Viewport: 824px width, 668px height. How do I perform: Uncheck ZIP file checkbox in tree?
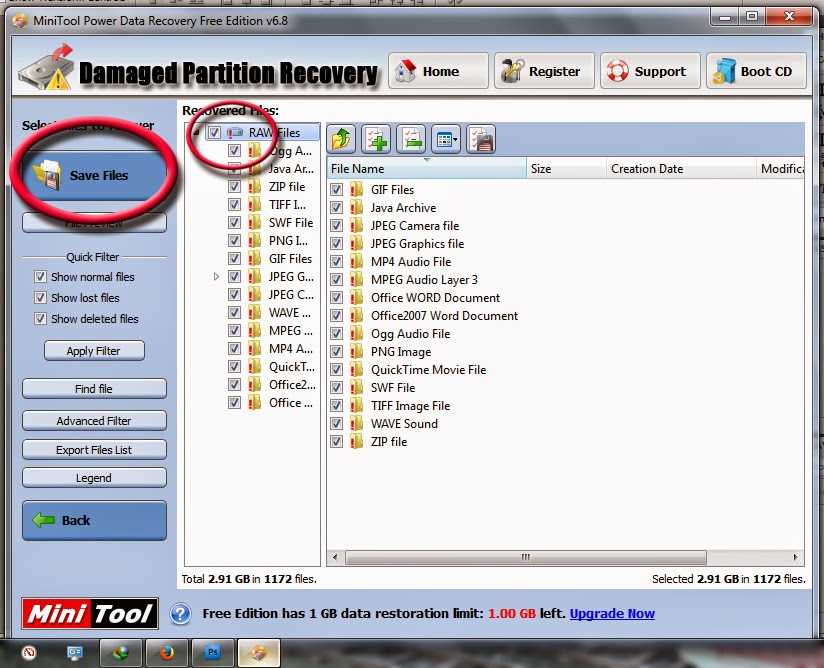click(234, 187)
